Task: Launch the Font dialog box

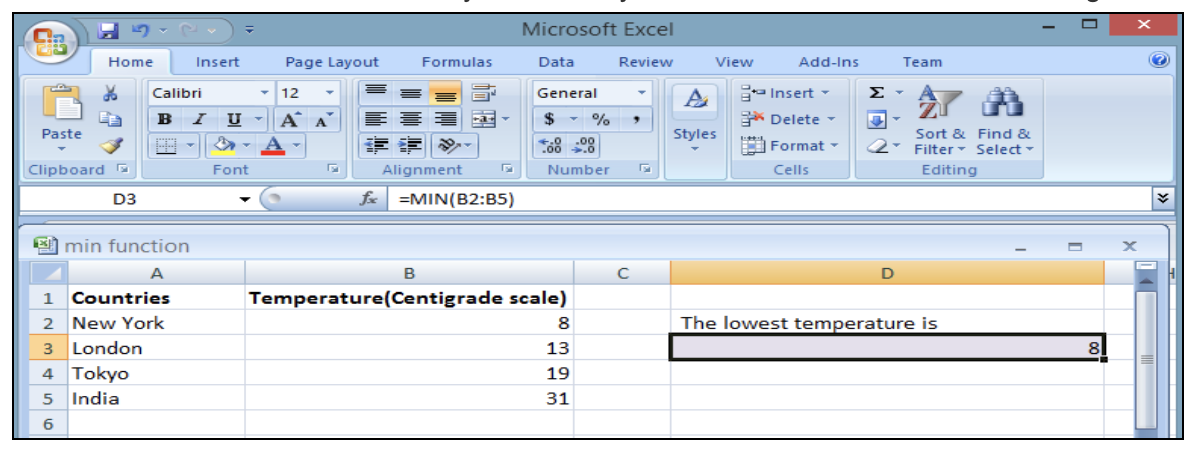Action: [x=332, y=170]
